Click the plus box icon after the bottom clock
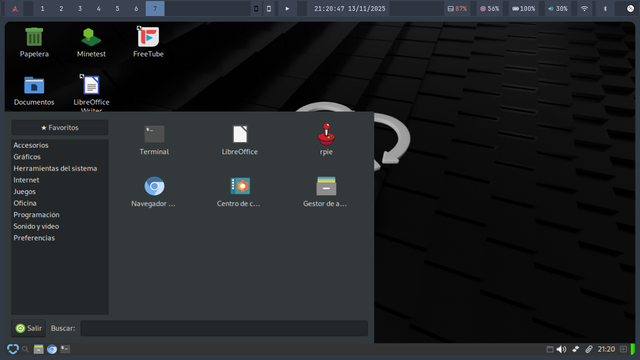Screen dimensions: 640x360 click(623, 349)
